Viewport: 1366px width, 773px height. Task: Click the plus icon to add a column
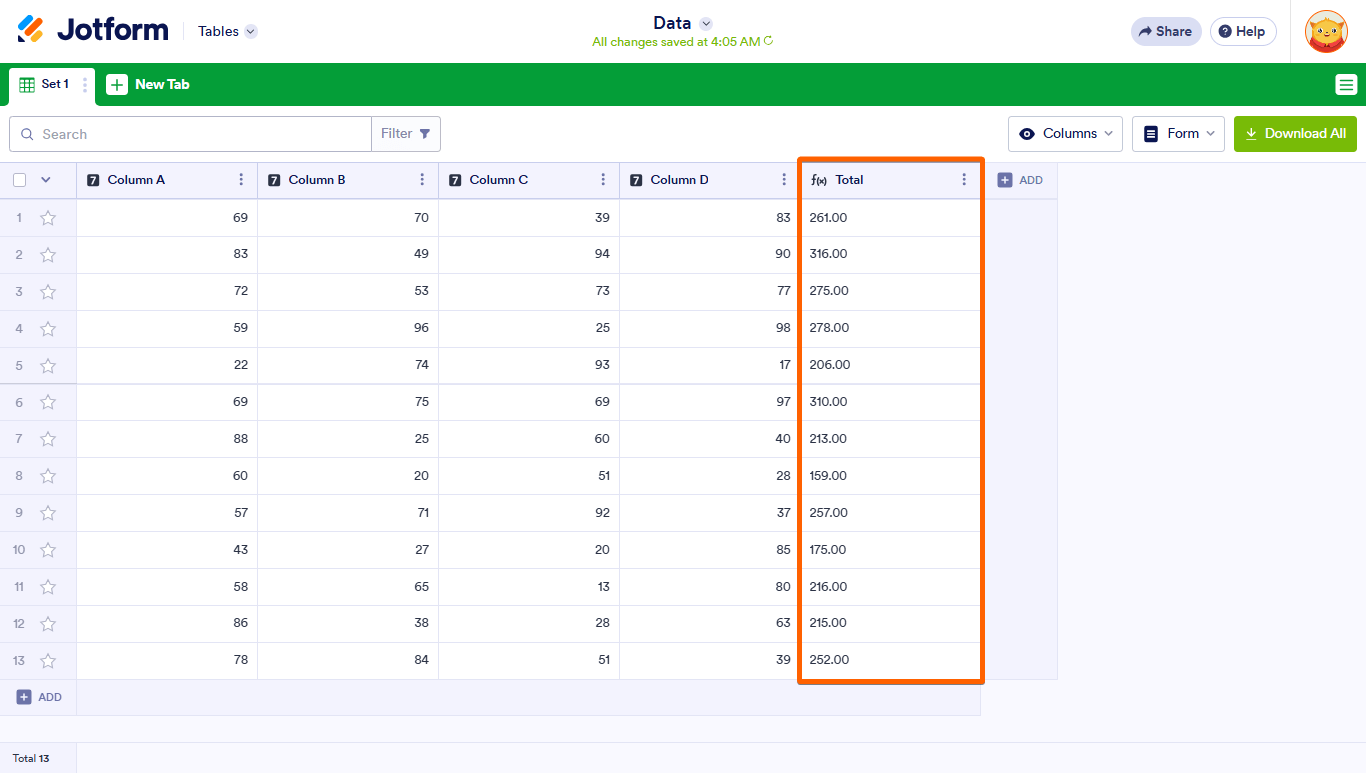[1005, 180]
